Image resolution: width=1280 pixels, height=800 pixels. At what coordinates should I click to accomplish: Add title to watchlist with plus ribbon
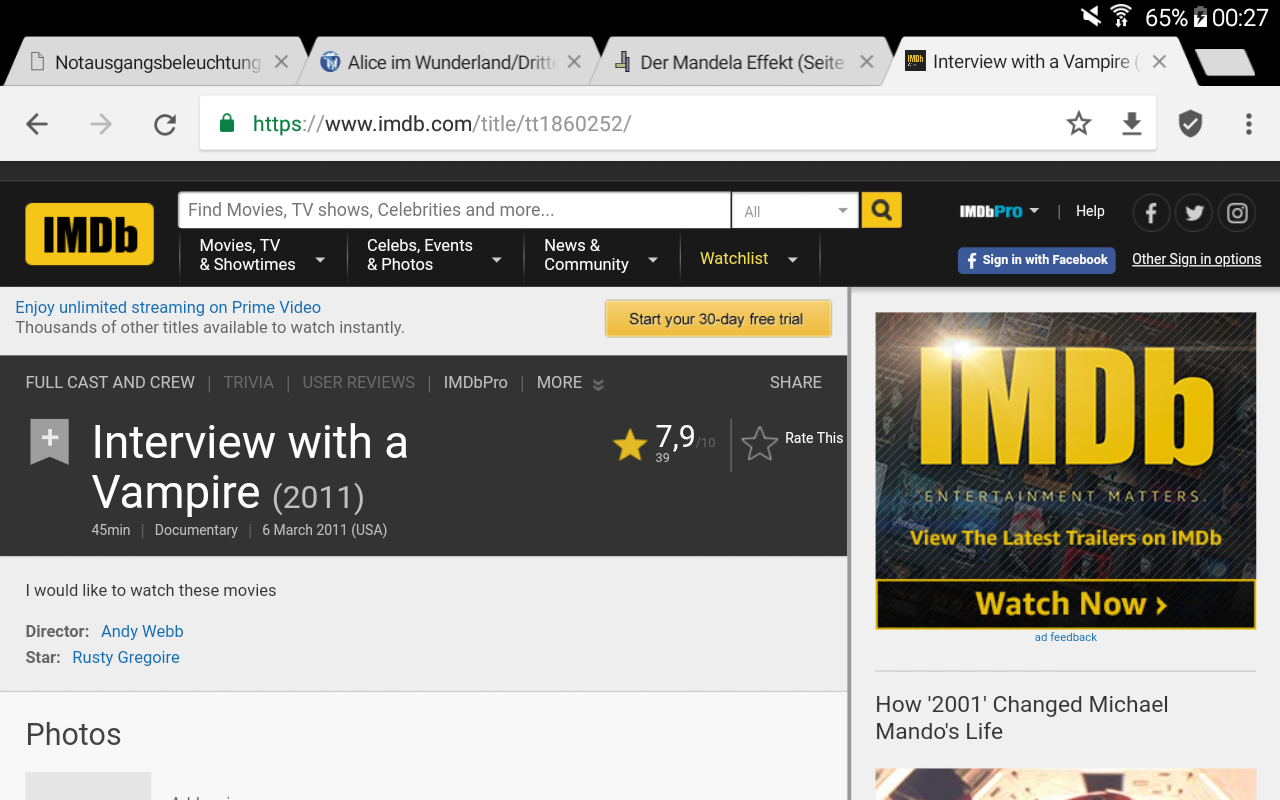pyautogui.click(x=50, y=441)
